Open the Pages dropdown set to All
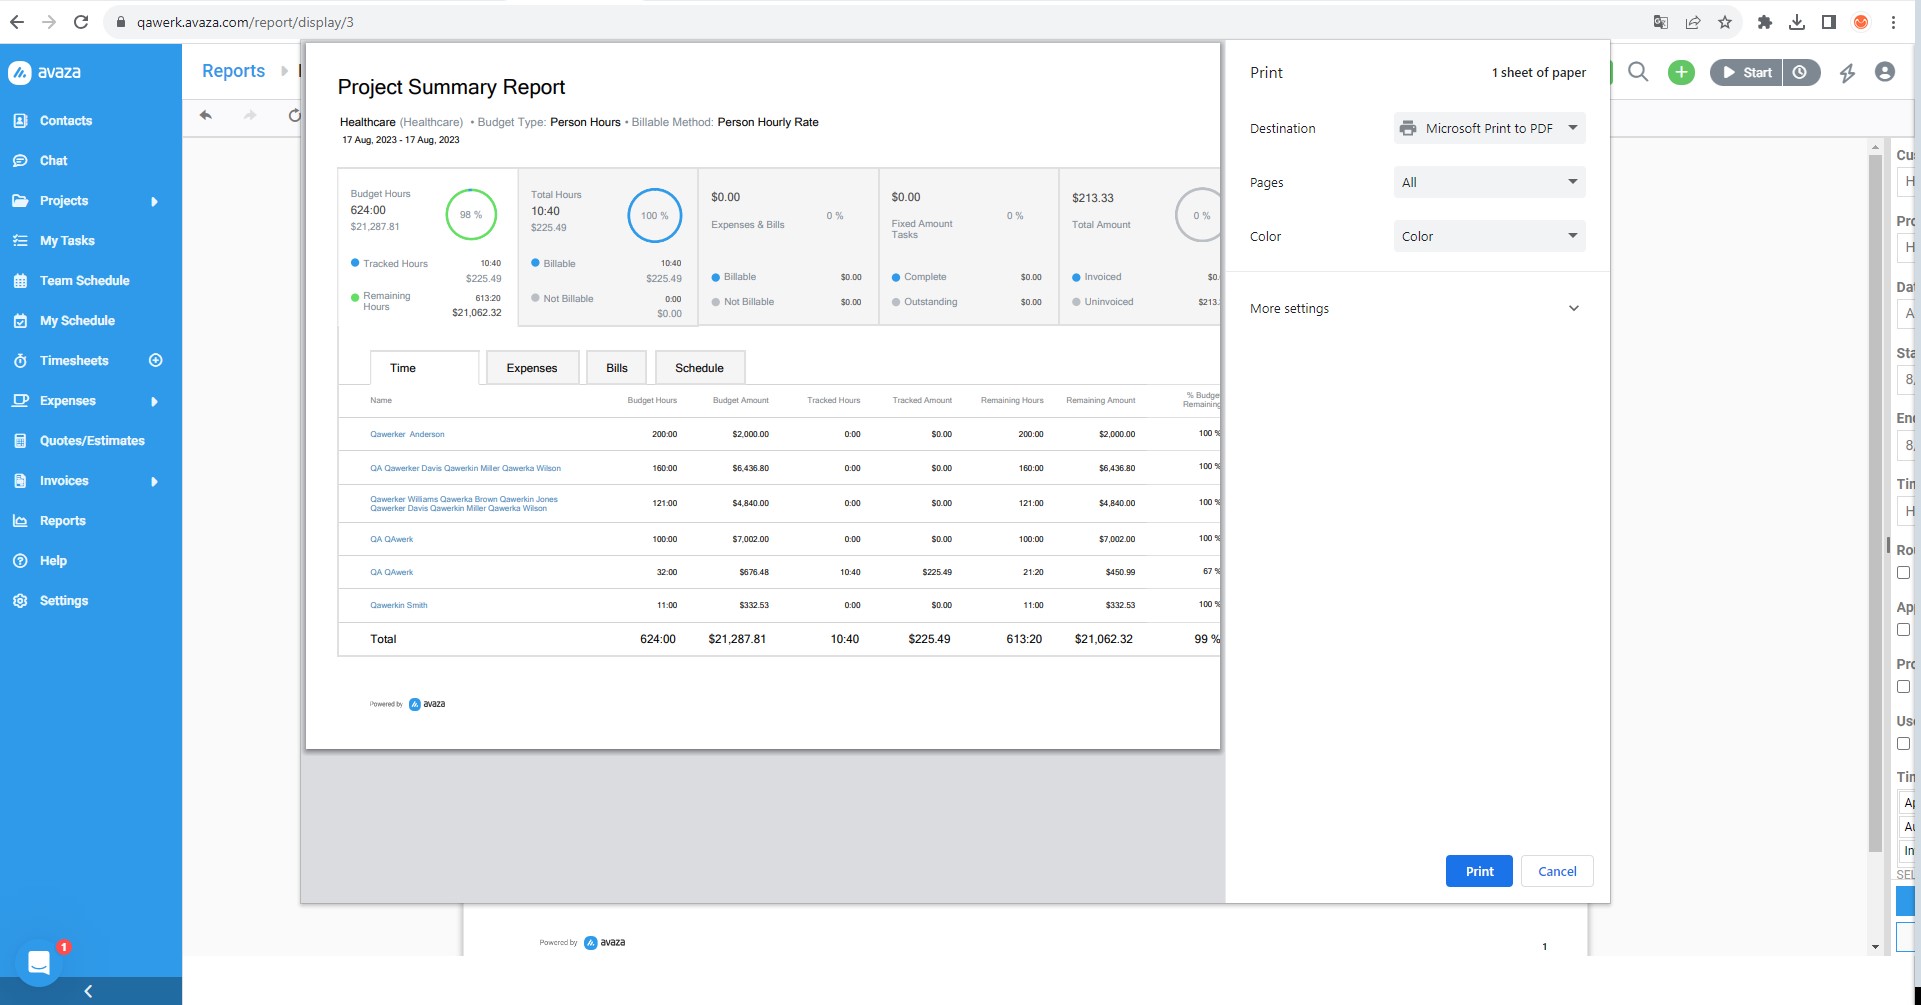The image size is (1921, 1005). point(1489,182)
